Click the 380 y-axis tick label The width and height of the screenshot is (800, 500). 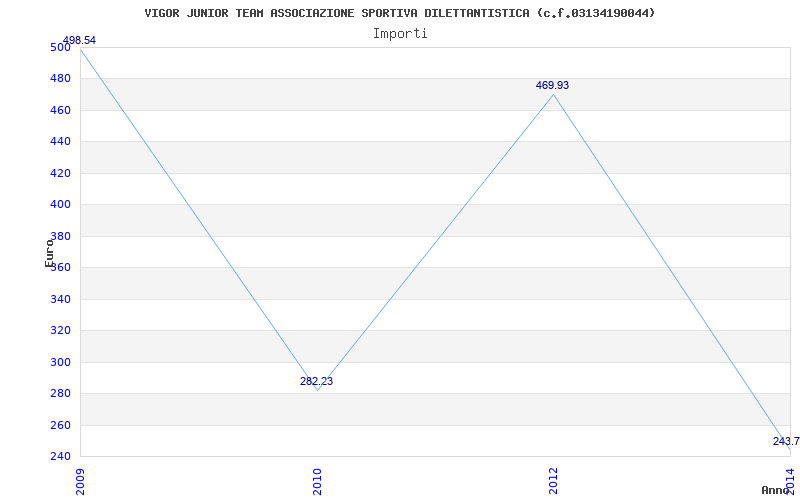[60, 236]
